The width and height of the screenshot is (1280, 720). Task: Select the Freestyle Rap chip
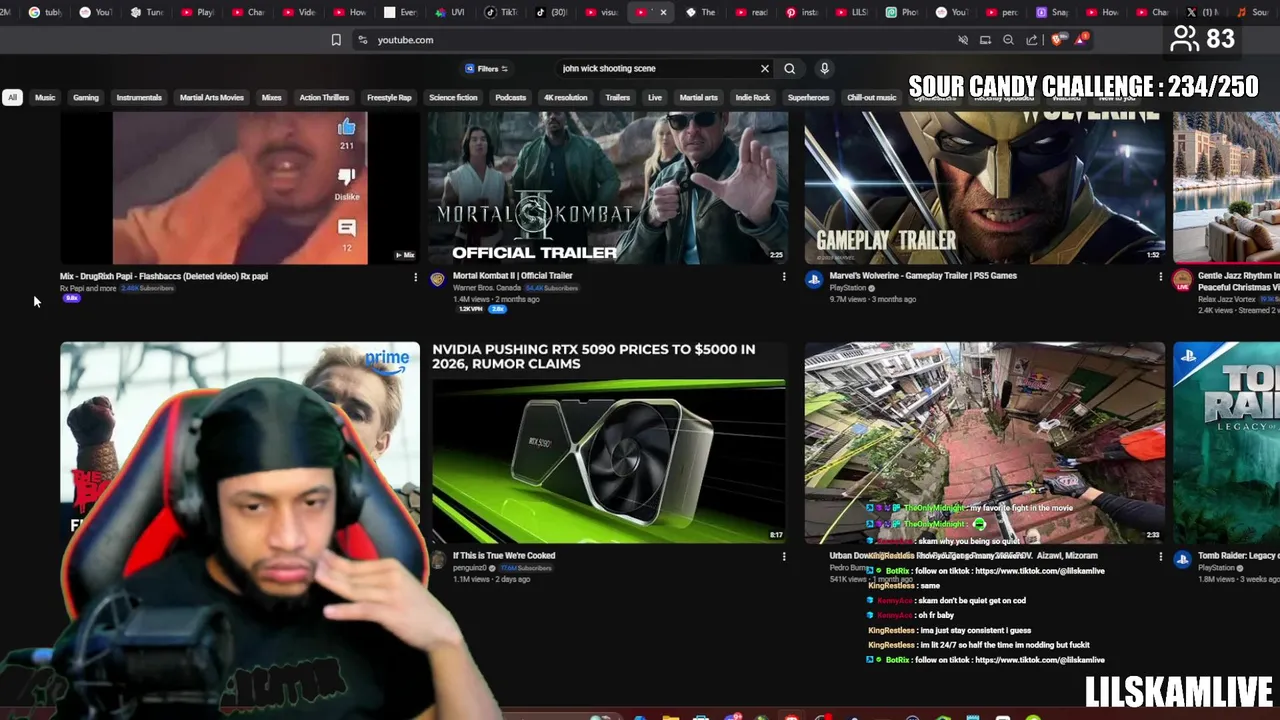[x=389, y=97]
